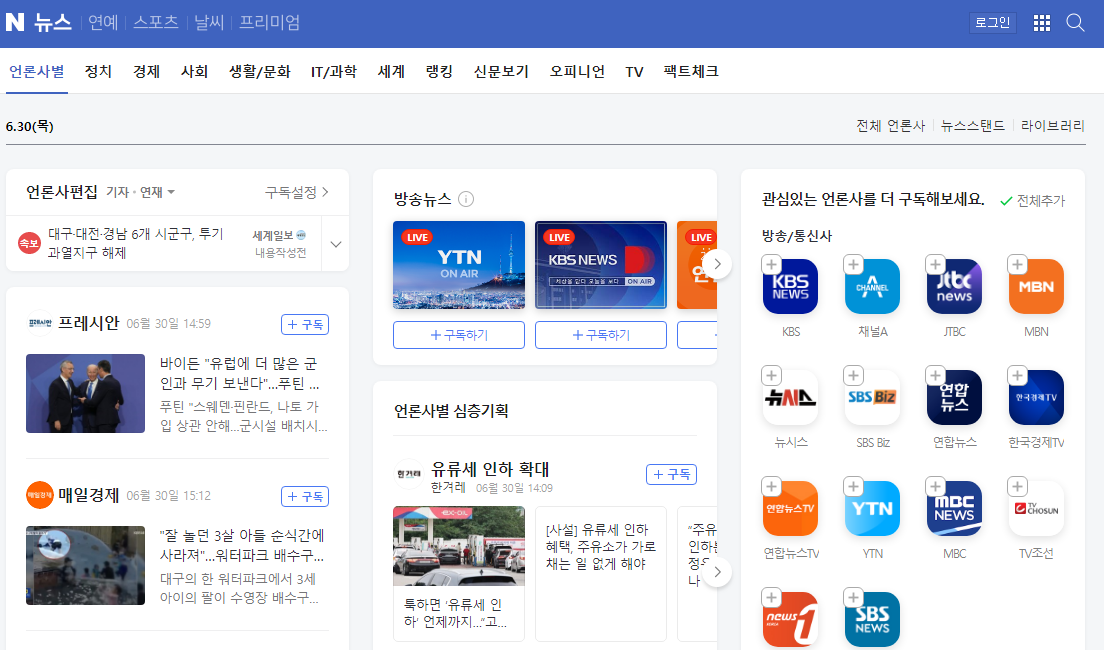The width and height of the screenshot is (1104, 650).
Task: Click the 매일경제 orange round logo
Action: pos(39,495)
